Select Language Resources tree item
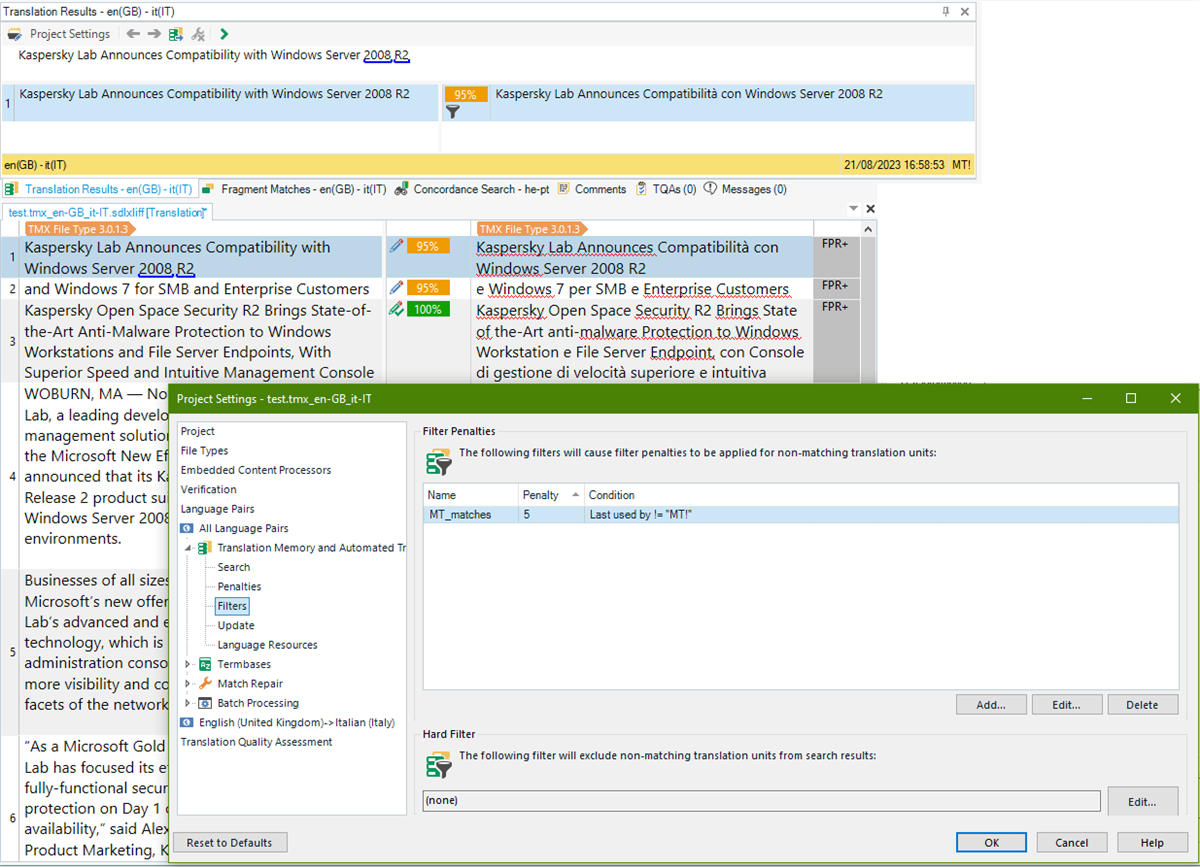Viewport: 1200px width, 867px height. pyautogui.click(x=267, y=645)
